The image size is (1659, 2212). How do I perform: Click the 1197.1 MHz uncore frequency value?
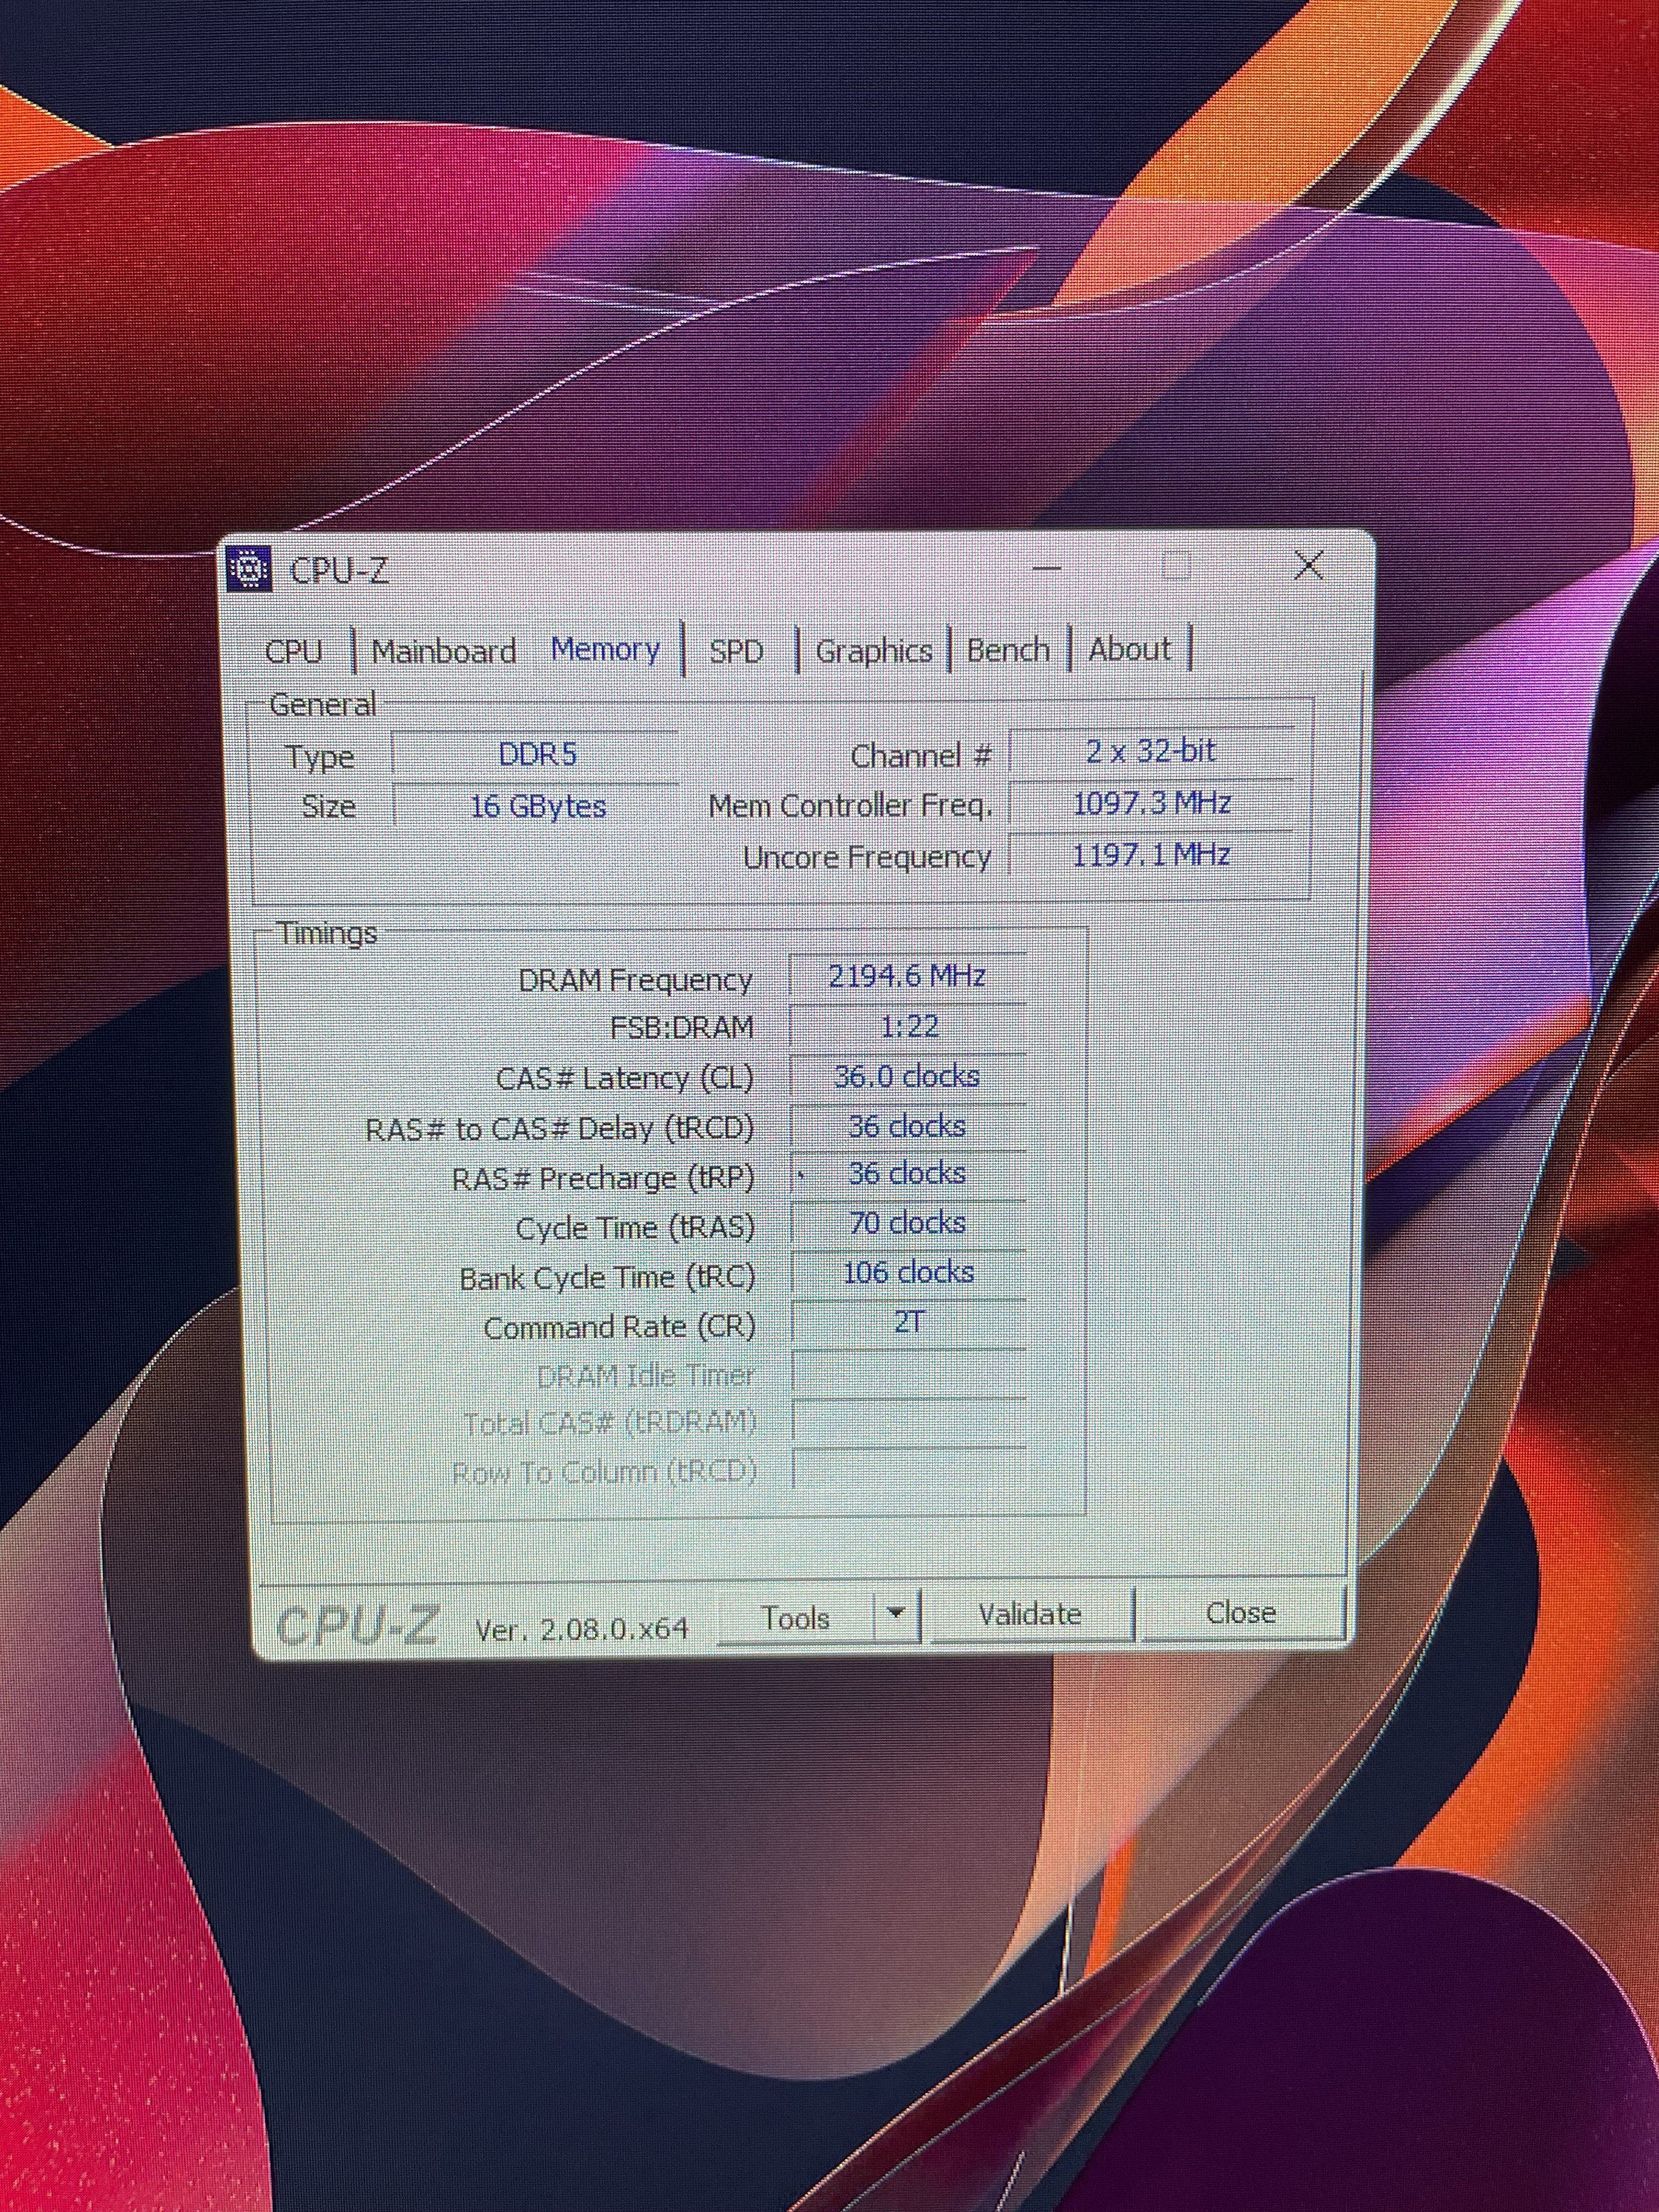tap(1151, 855)
